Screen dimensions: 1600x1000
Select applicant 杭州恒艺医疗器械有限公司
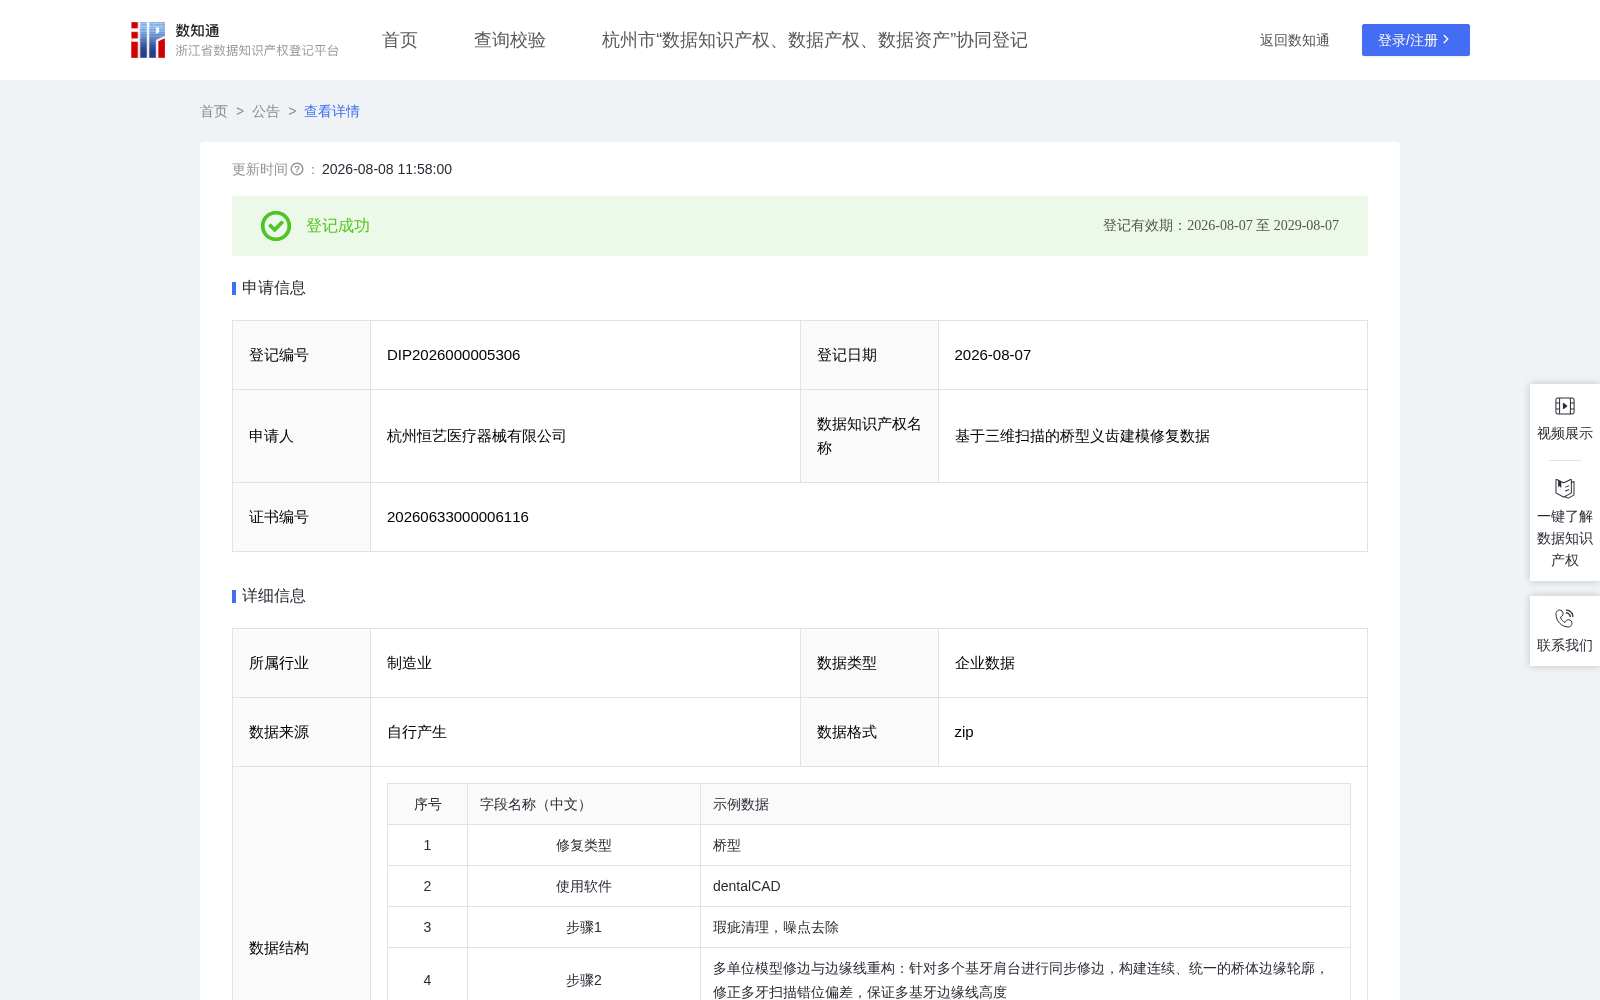[x=477, y=436]
